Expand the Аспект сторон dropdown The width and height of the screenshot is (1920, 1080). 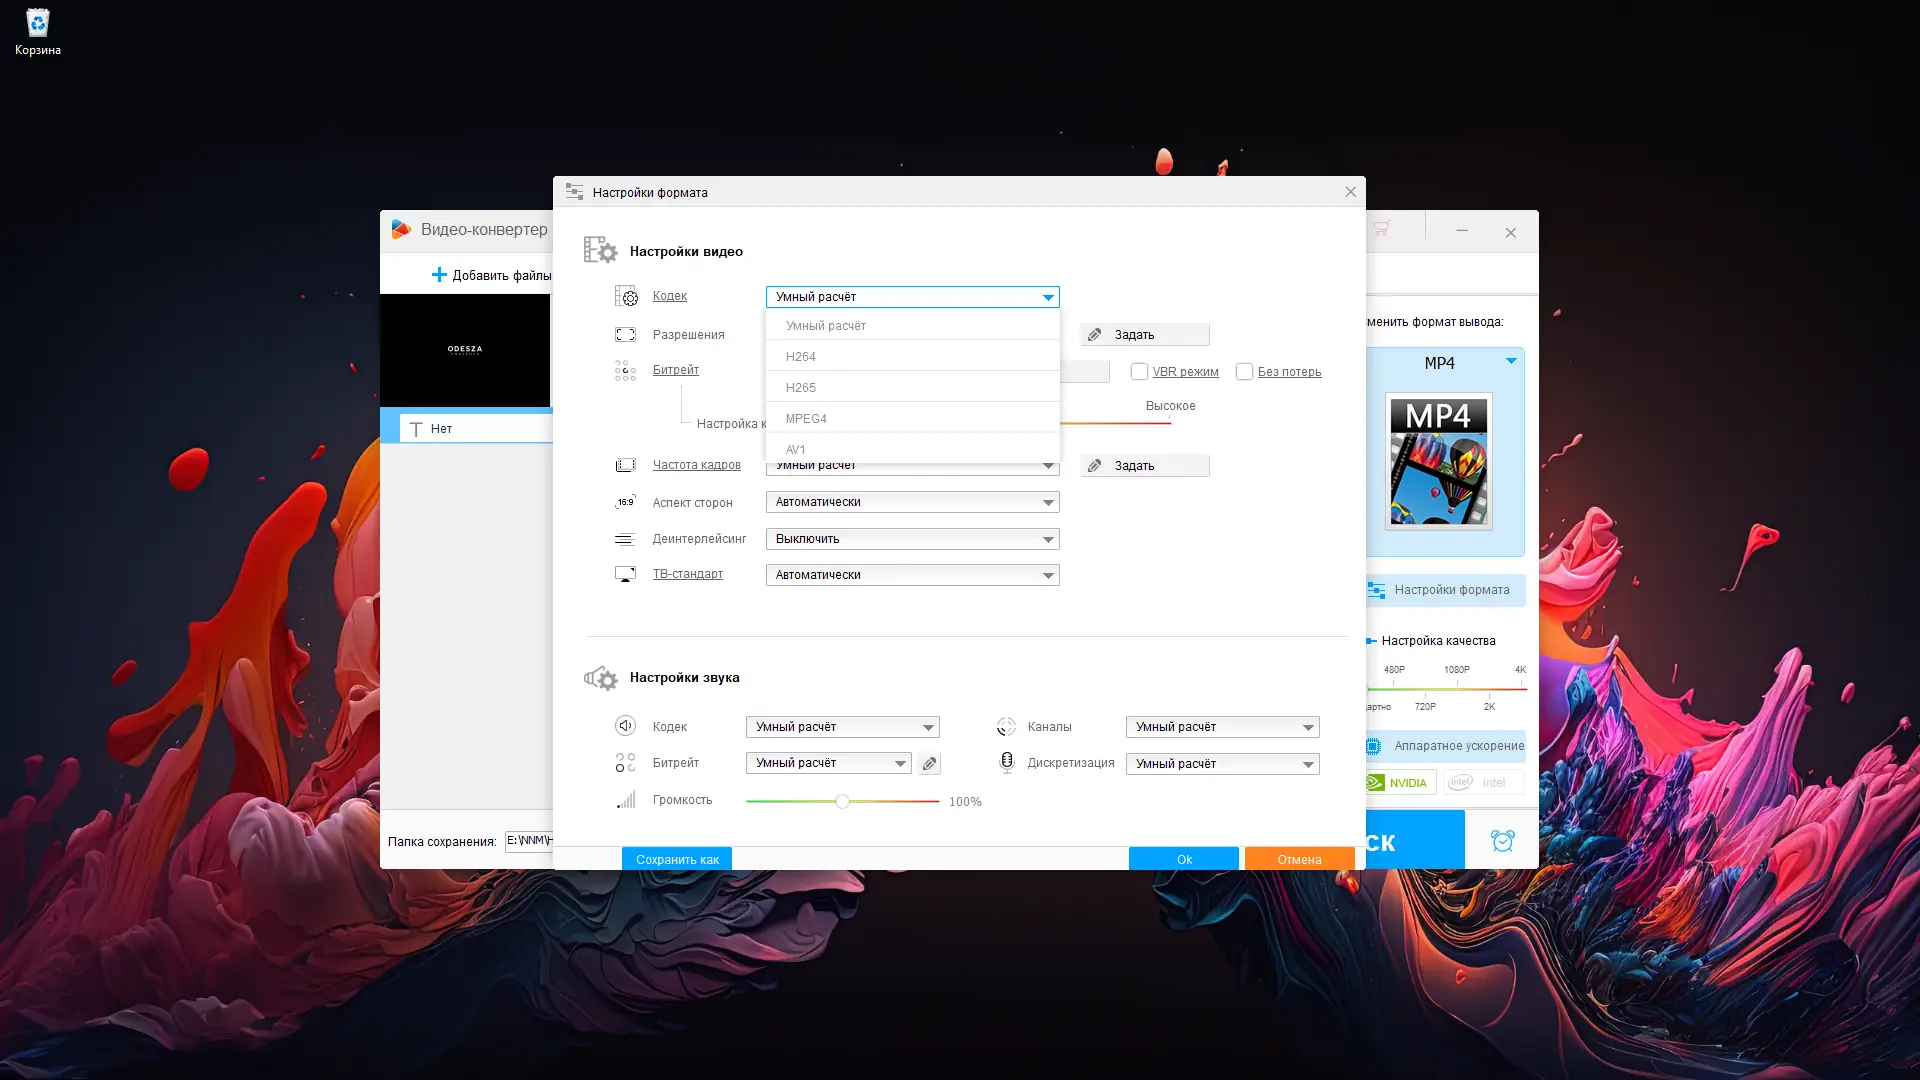912,502
